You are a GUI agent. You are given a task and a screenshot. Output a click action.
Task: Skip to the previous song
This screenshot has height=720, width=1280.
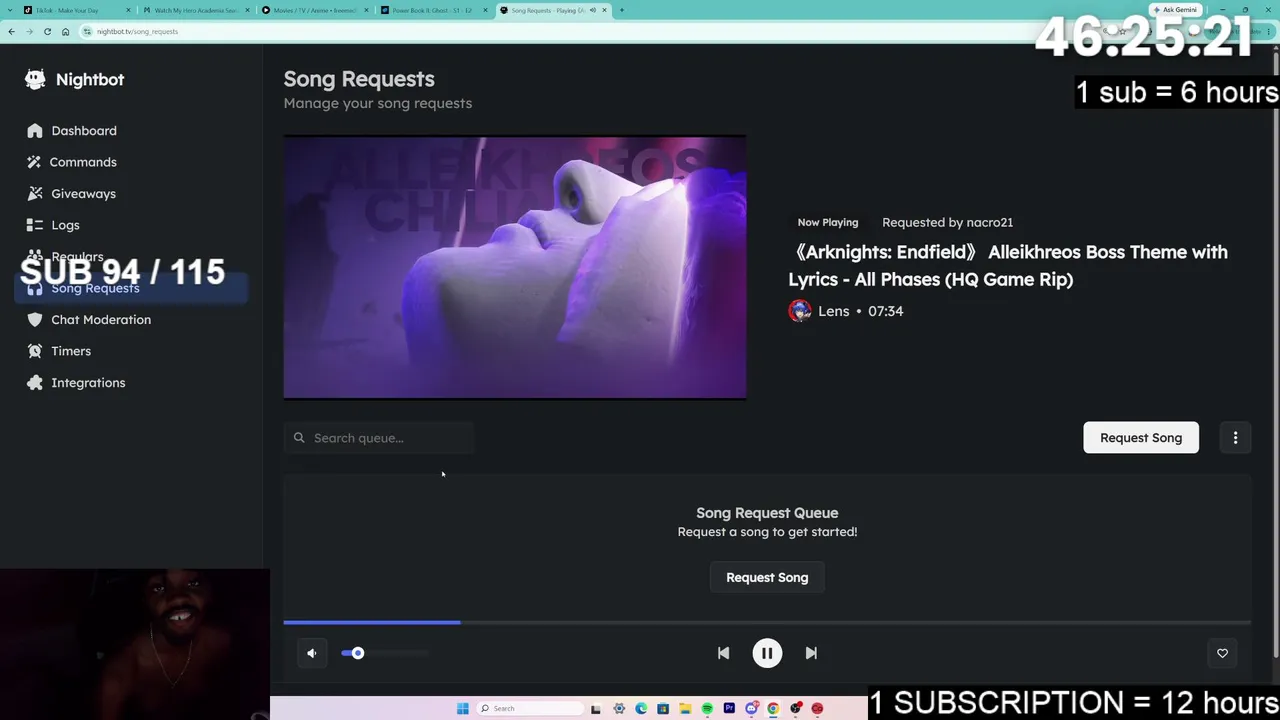click(723, 653)
